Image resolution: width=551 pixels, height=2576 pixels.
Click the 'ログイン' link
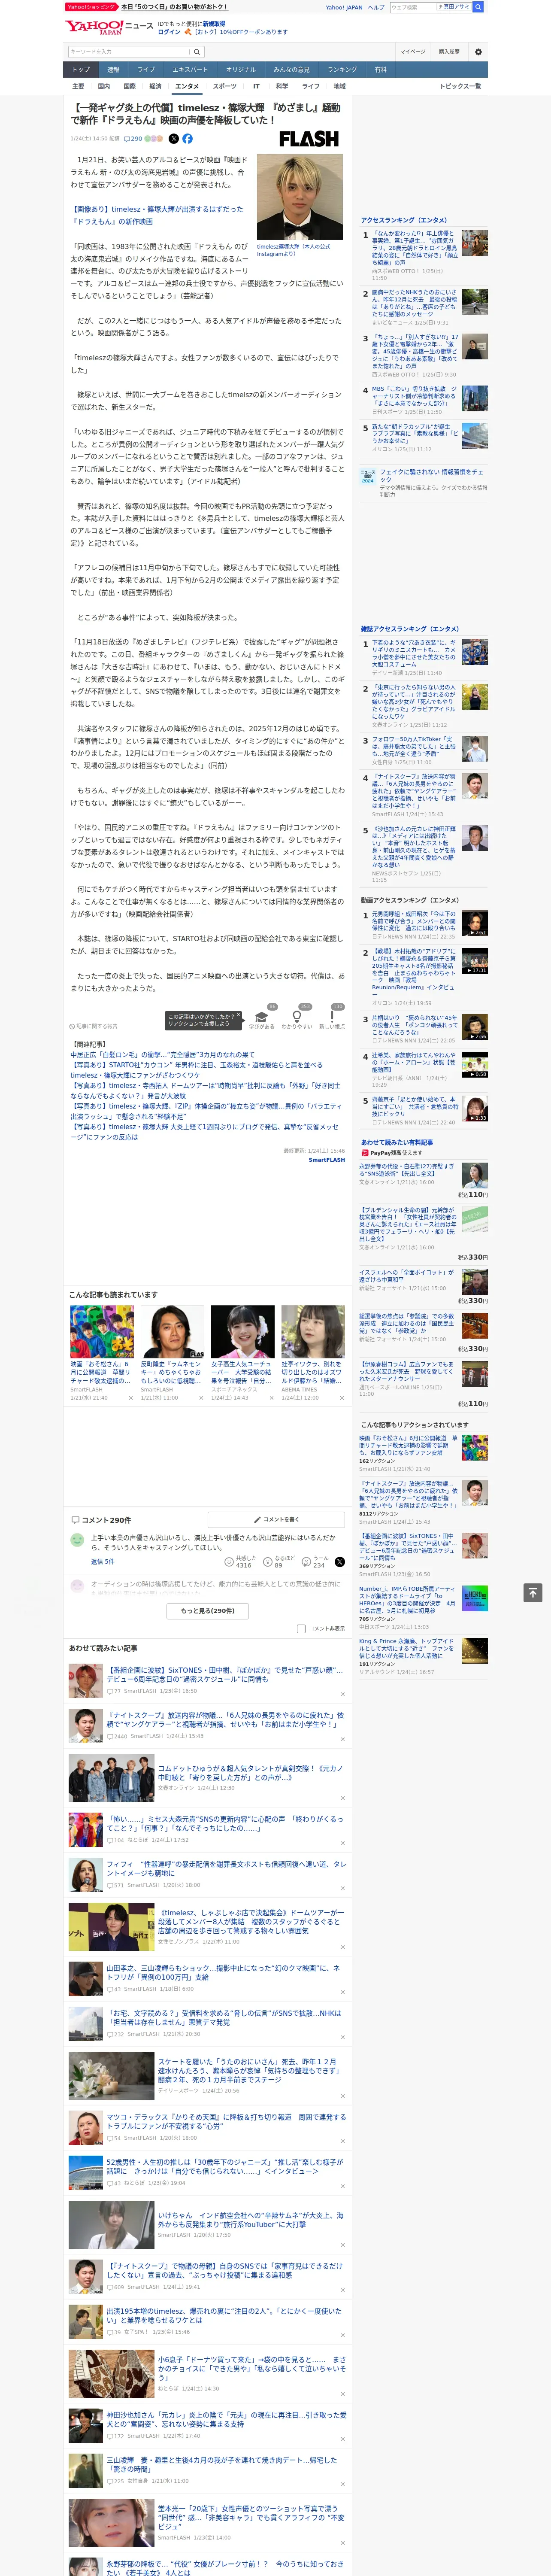point(169,32)
